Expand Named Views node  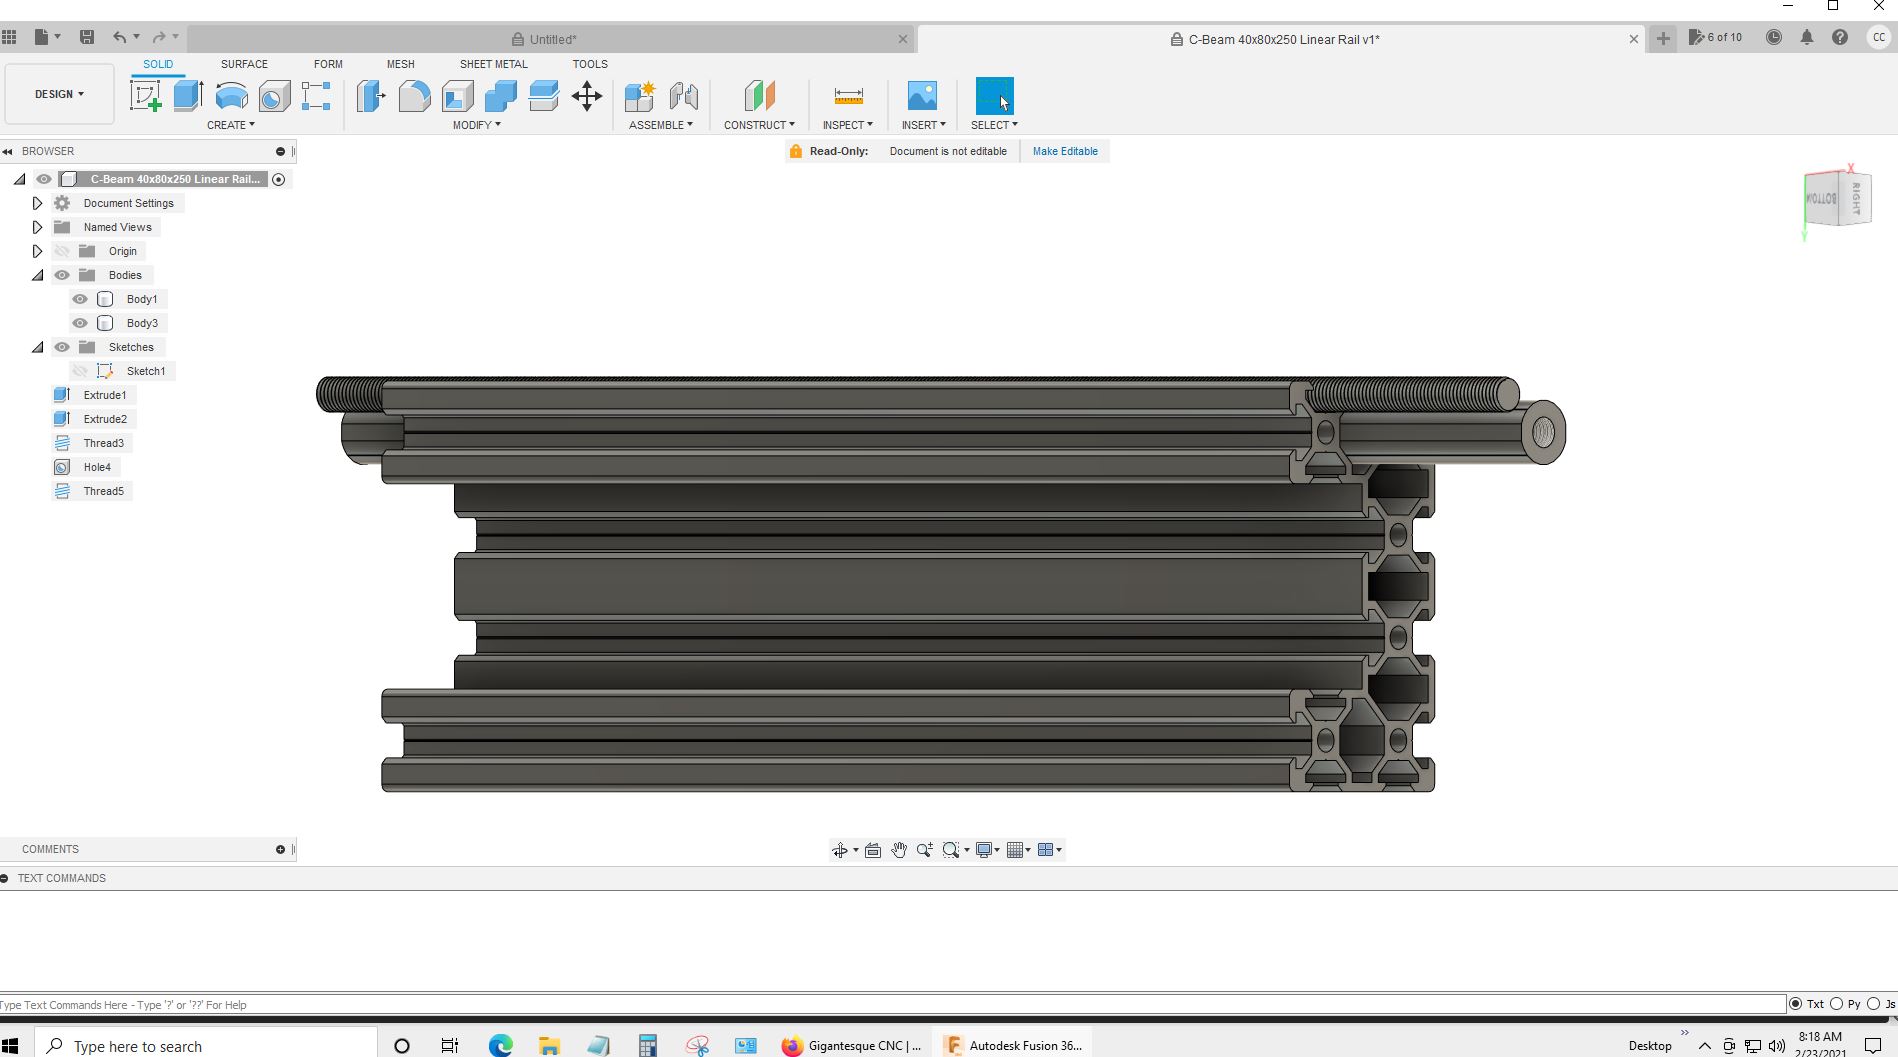37,227
